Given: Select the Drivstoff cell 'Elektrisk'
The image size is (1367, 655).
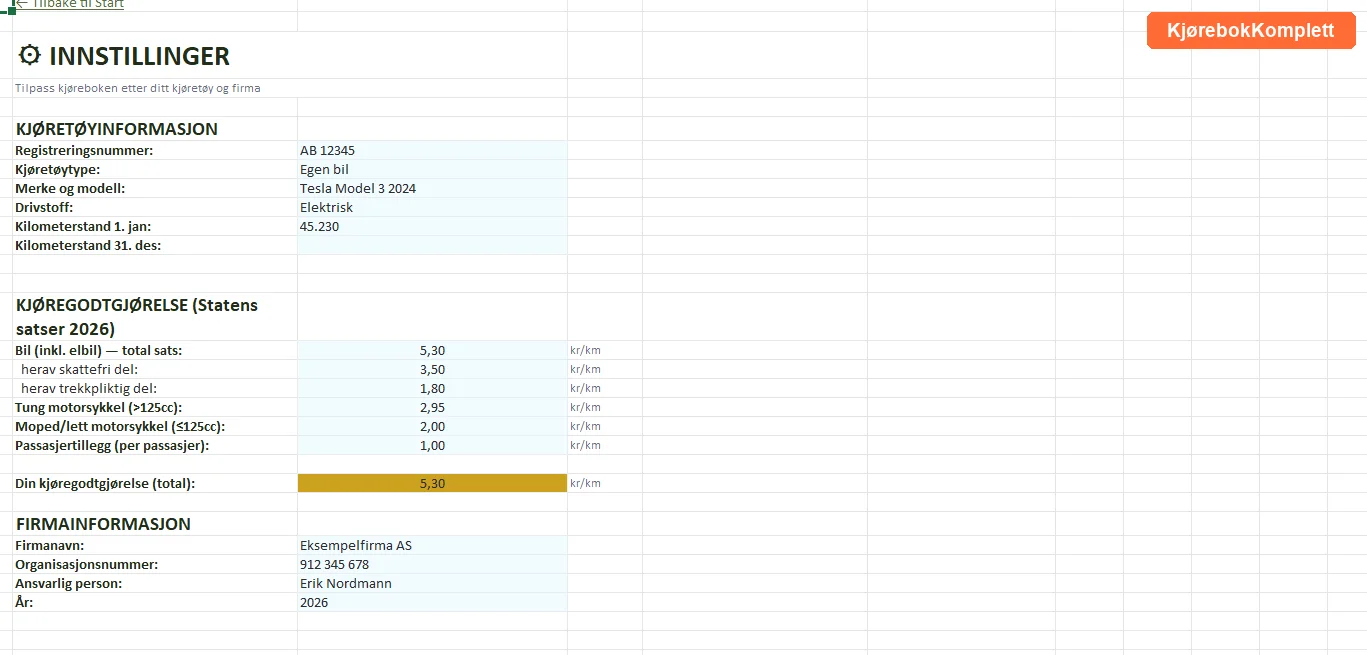Looking at the screenshot, I should click(x=432, y=208).
